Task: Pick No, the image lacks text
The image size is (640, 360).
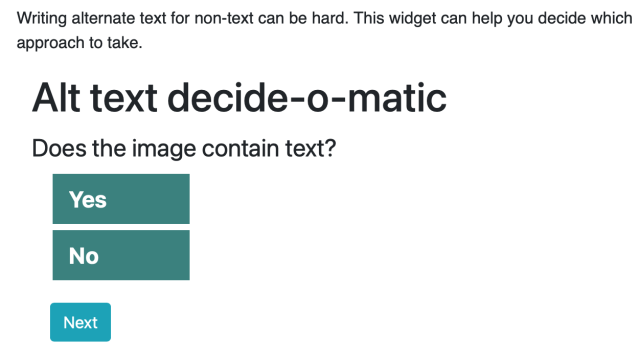Action: [121, 255]
